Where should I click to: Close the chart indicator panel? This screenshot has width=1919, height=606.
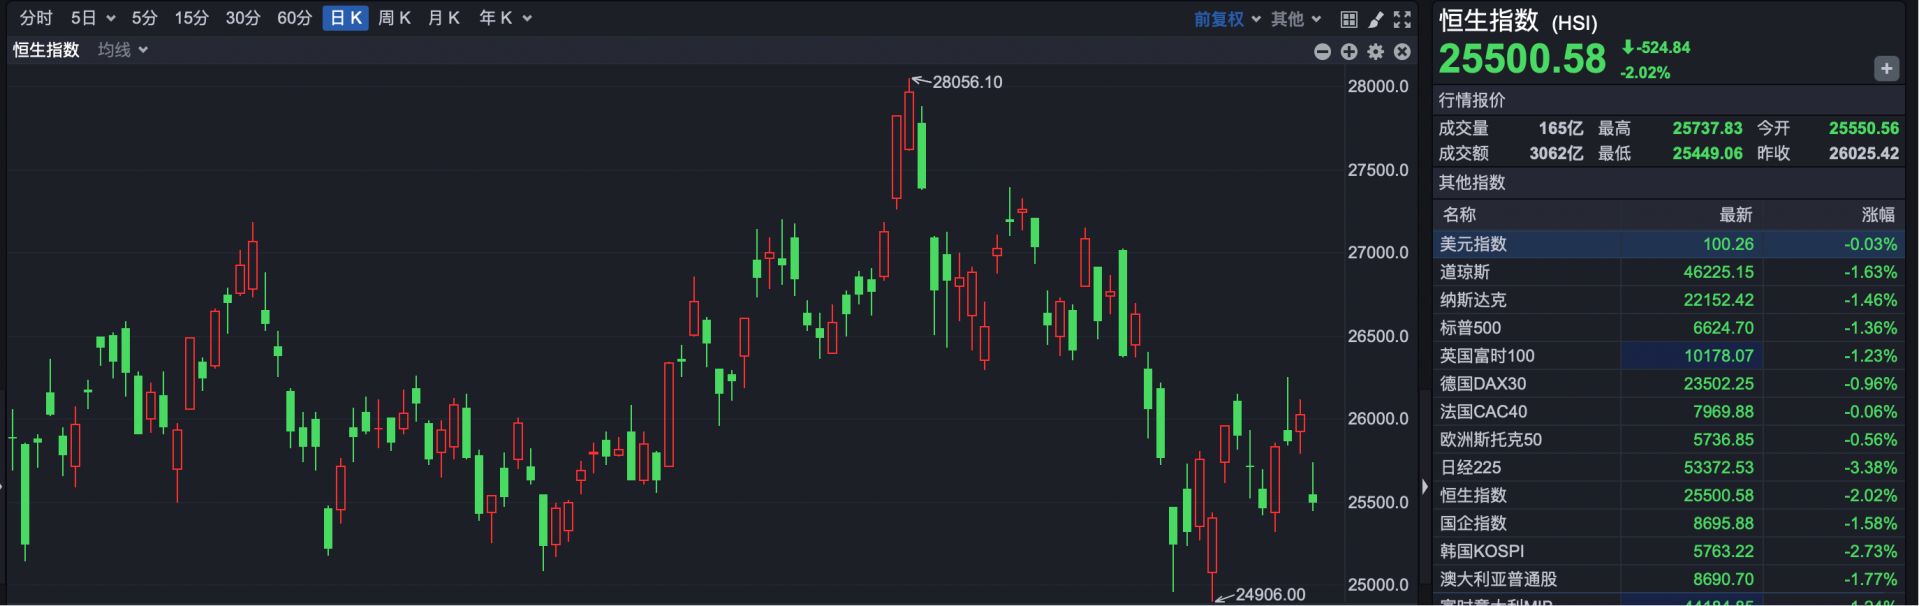coord(1402,52)
